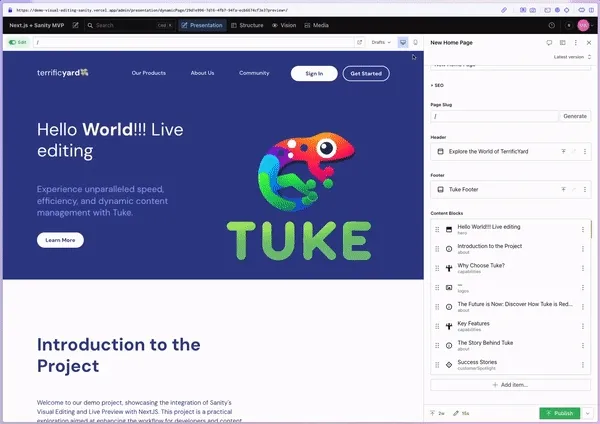Open the Latest version selector

[x=572, y=57]
